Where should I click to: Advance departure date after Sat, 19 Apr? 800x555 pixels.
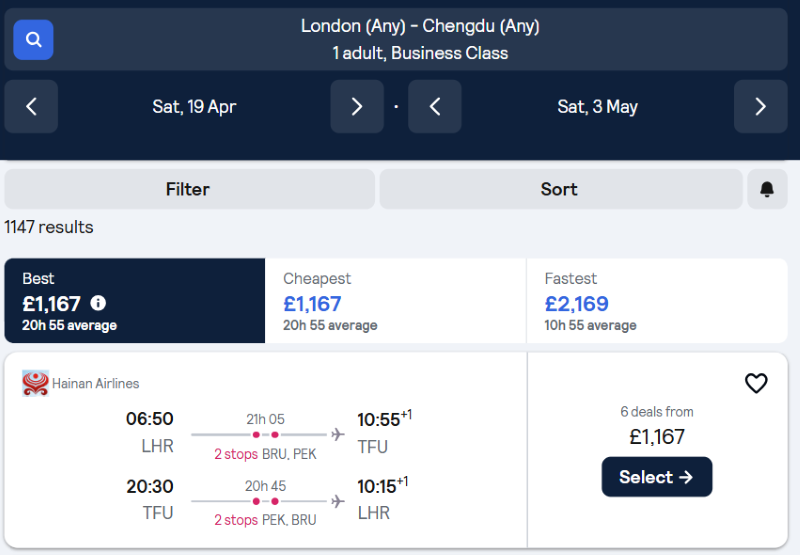tap(357, 107)
